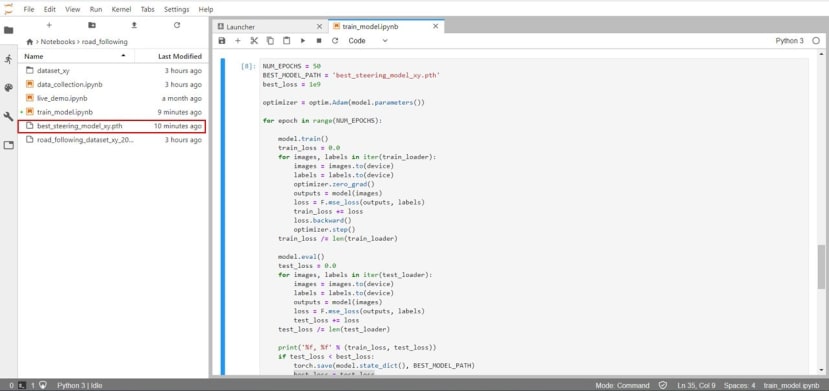Click the JupyterLab logo icon
The width and height of the screenshot is (829, 391).
[8, 8]
